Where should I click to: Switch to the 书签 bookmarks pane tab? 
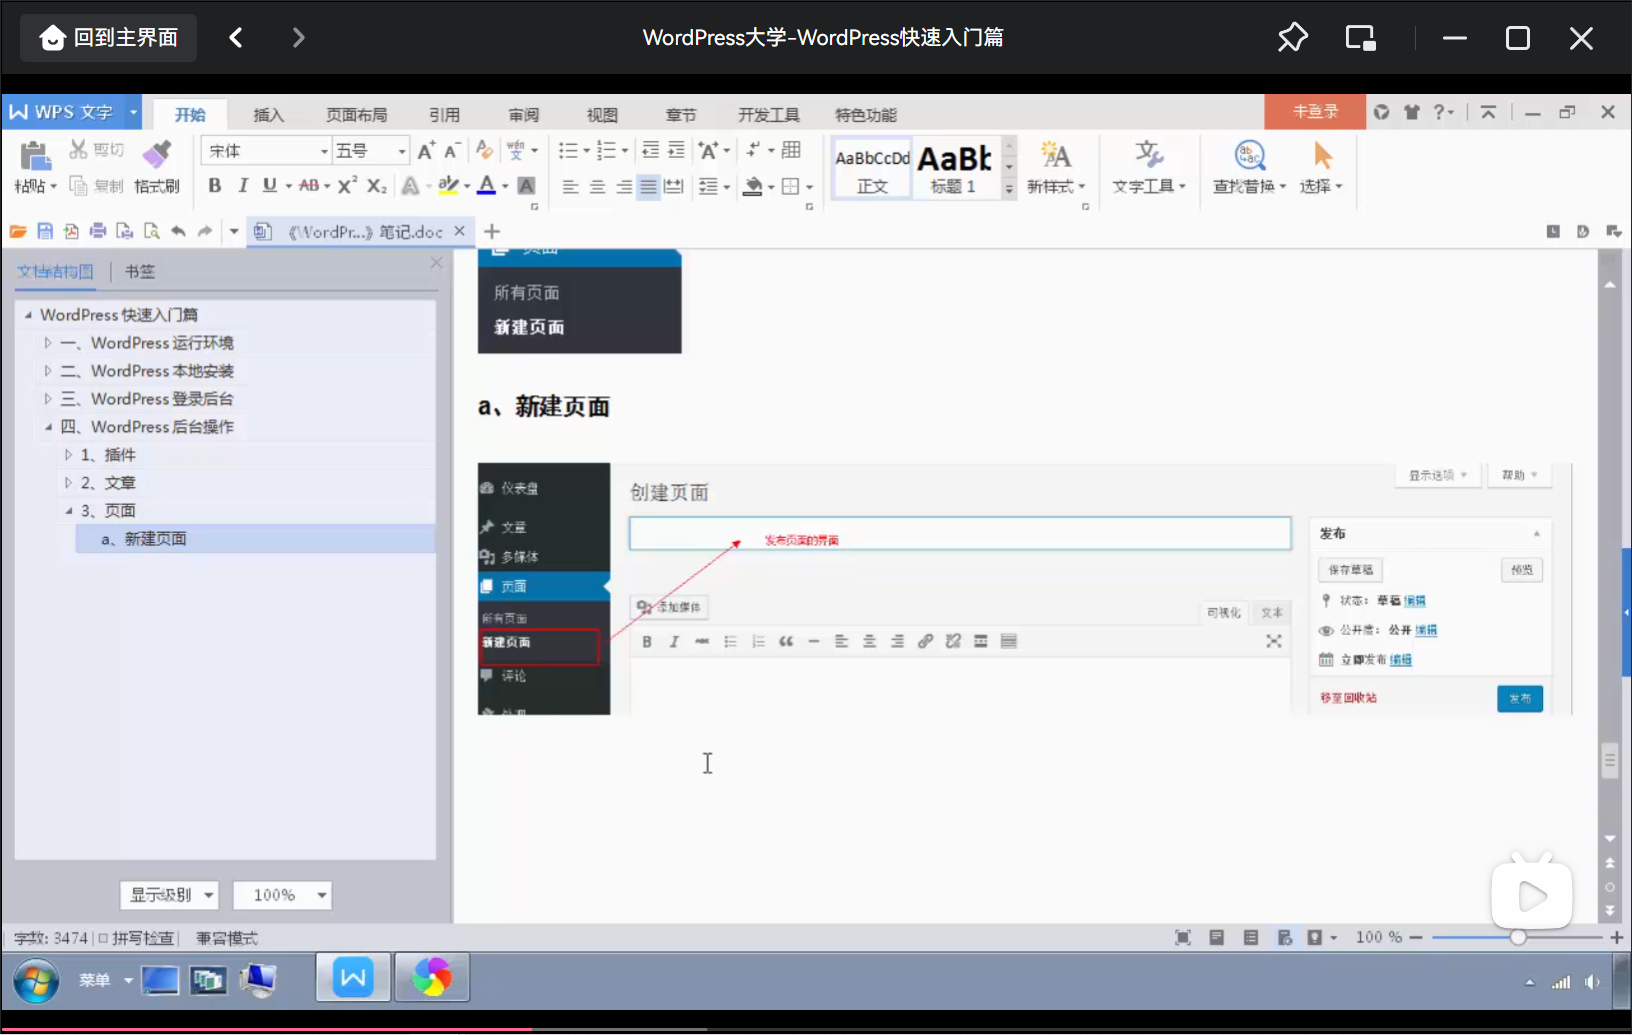click(x=140, y=271)
